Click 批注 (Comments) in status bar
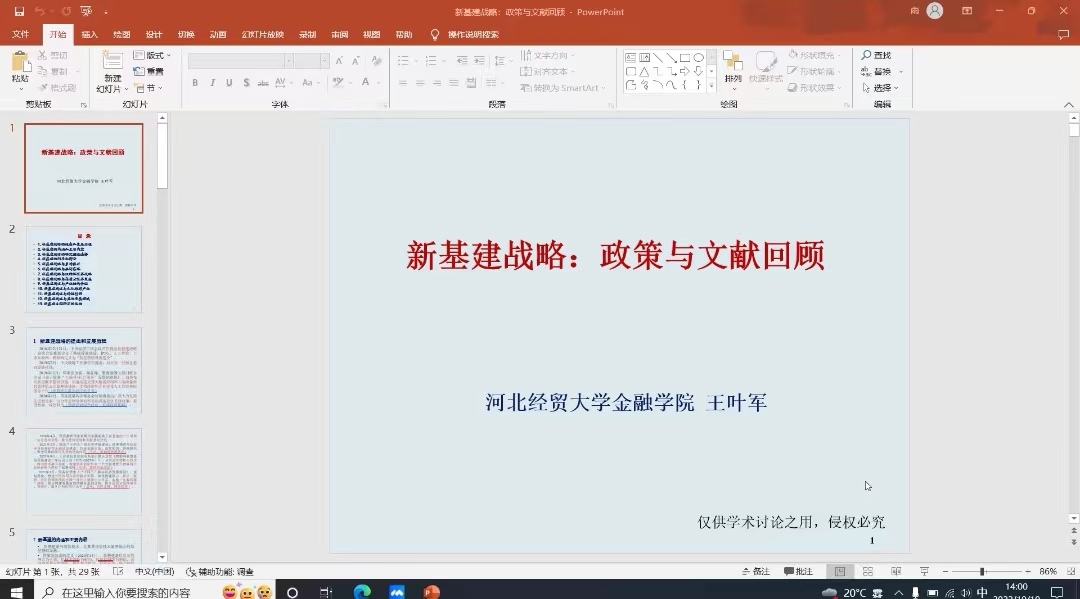This screenshot has height=599, width=1080. tap(798, 571)
